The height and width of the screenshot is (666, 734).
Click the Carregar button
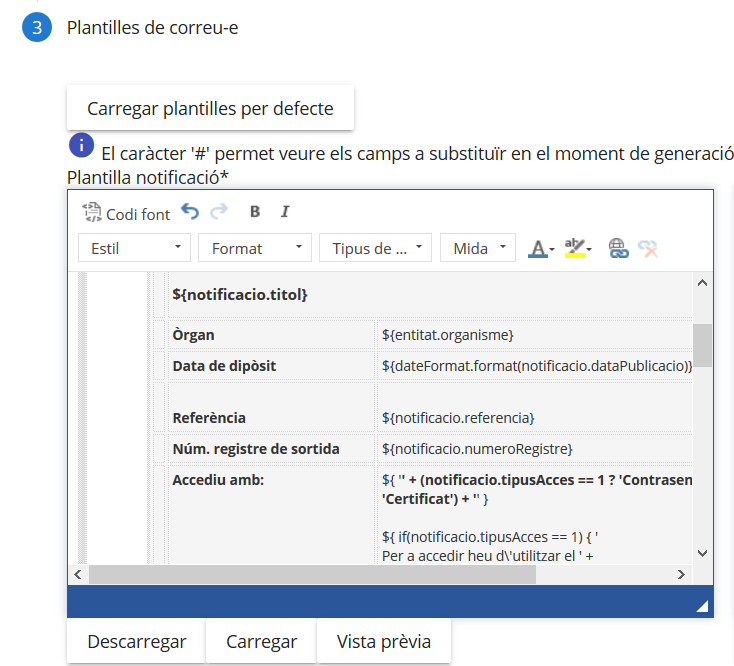[261, 641]
